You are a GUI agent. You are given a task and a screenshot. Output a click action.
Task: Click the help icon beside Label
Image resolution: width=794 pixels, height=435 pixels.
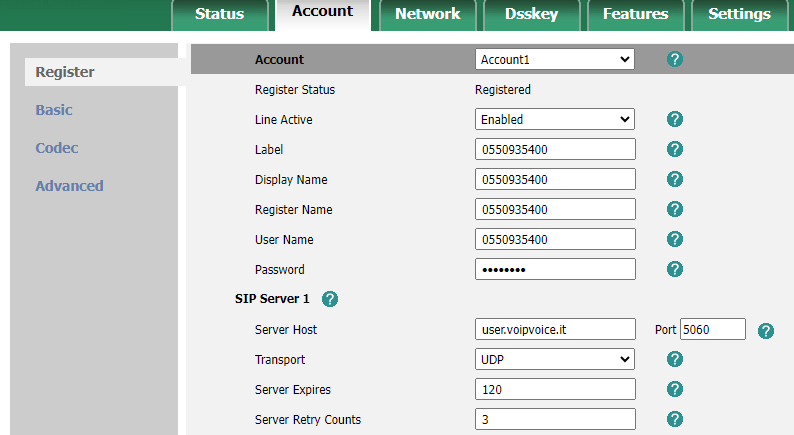(x=674, y=149)
